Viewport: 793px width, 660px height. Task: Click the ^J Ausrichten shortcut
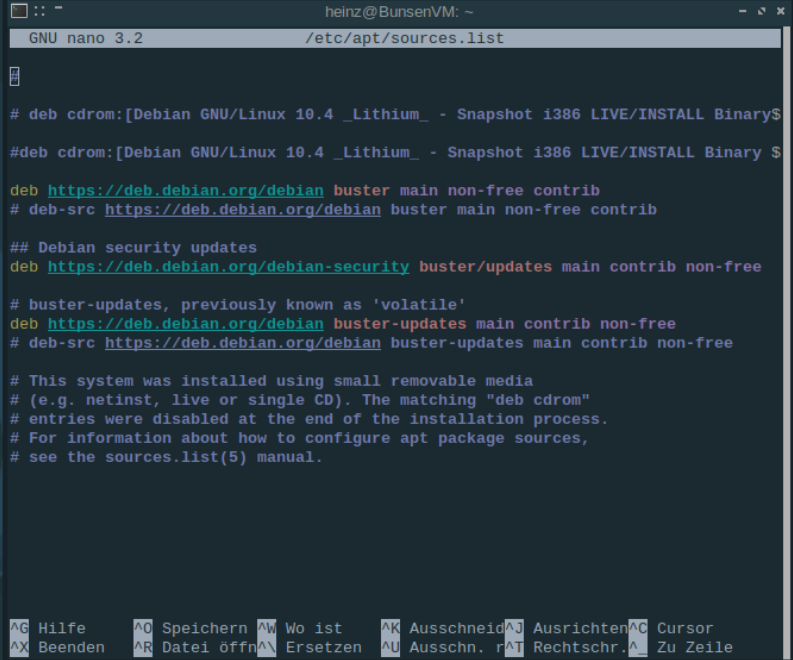(x=566, y=629)
